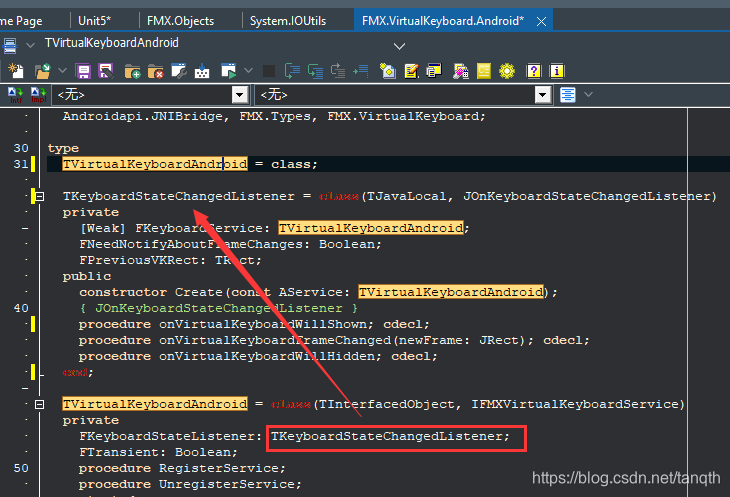Click the Save All icon

(x=106, y=71)
